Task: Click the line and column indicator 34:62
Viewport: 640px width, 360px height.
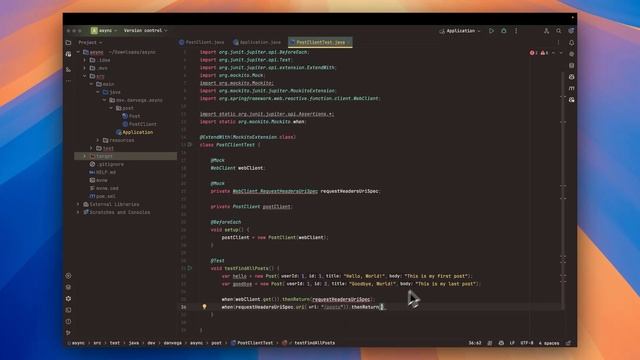Action: [x=475, y=343]
